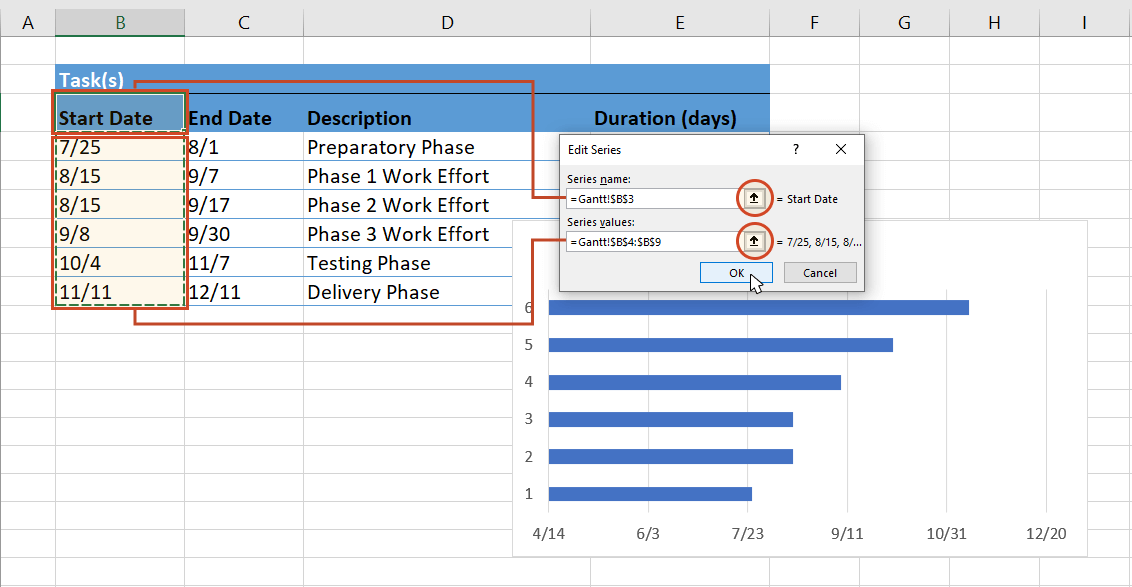
Task: Collapse the Series name range selector icon
Action: click(753, 198)
